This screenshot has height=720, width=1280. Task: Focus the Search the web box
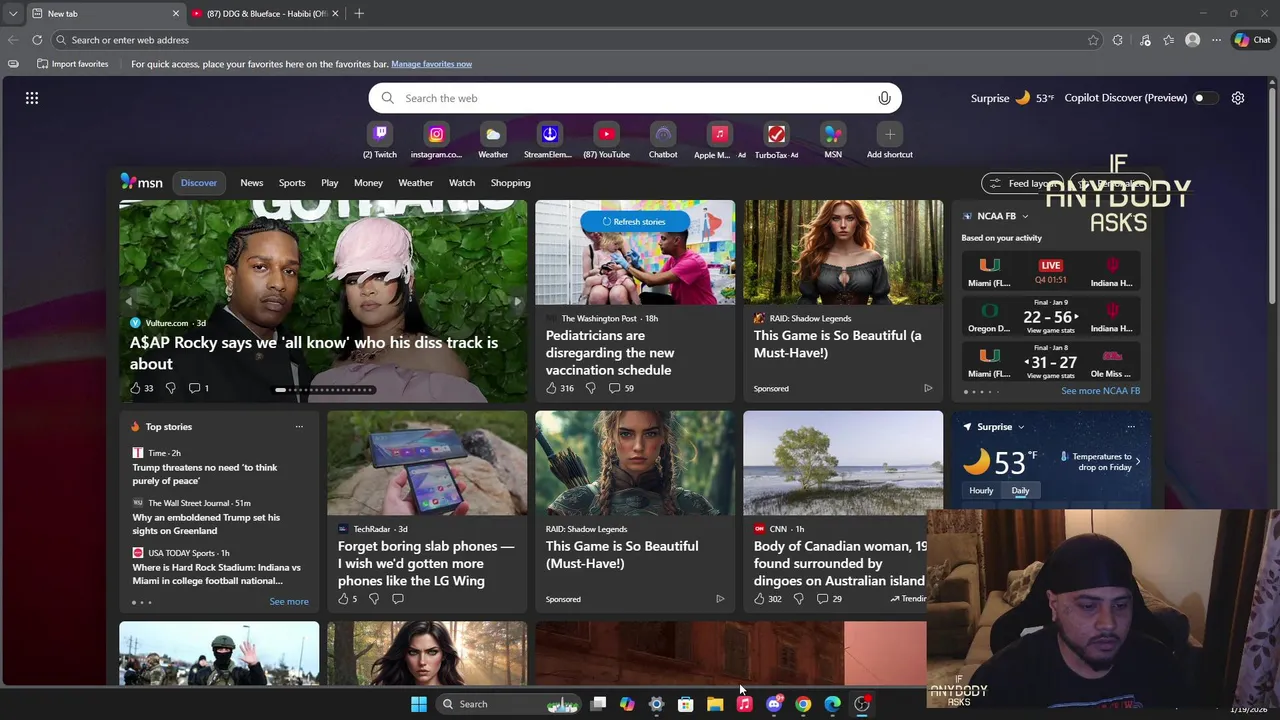[635, 98]
